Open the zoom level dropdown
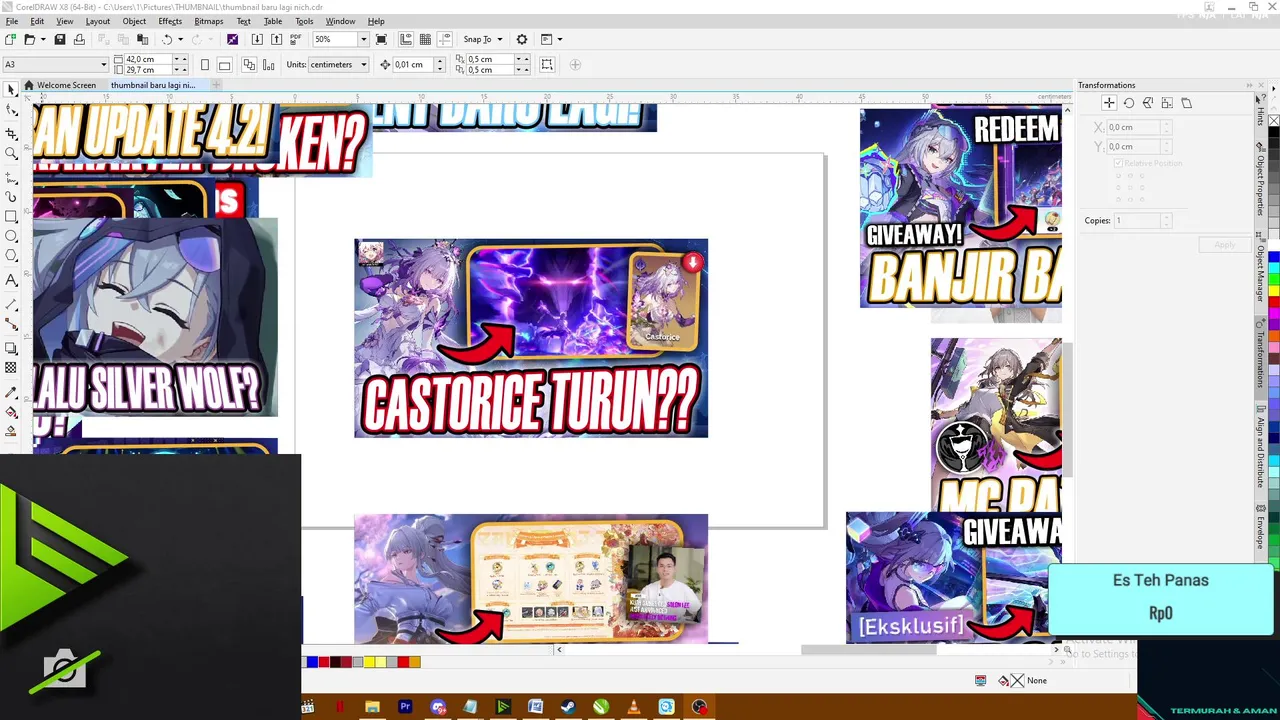Image resolution: width=1280 pixels, height=720 pixels. tap(363, 39)
